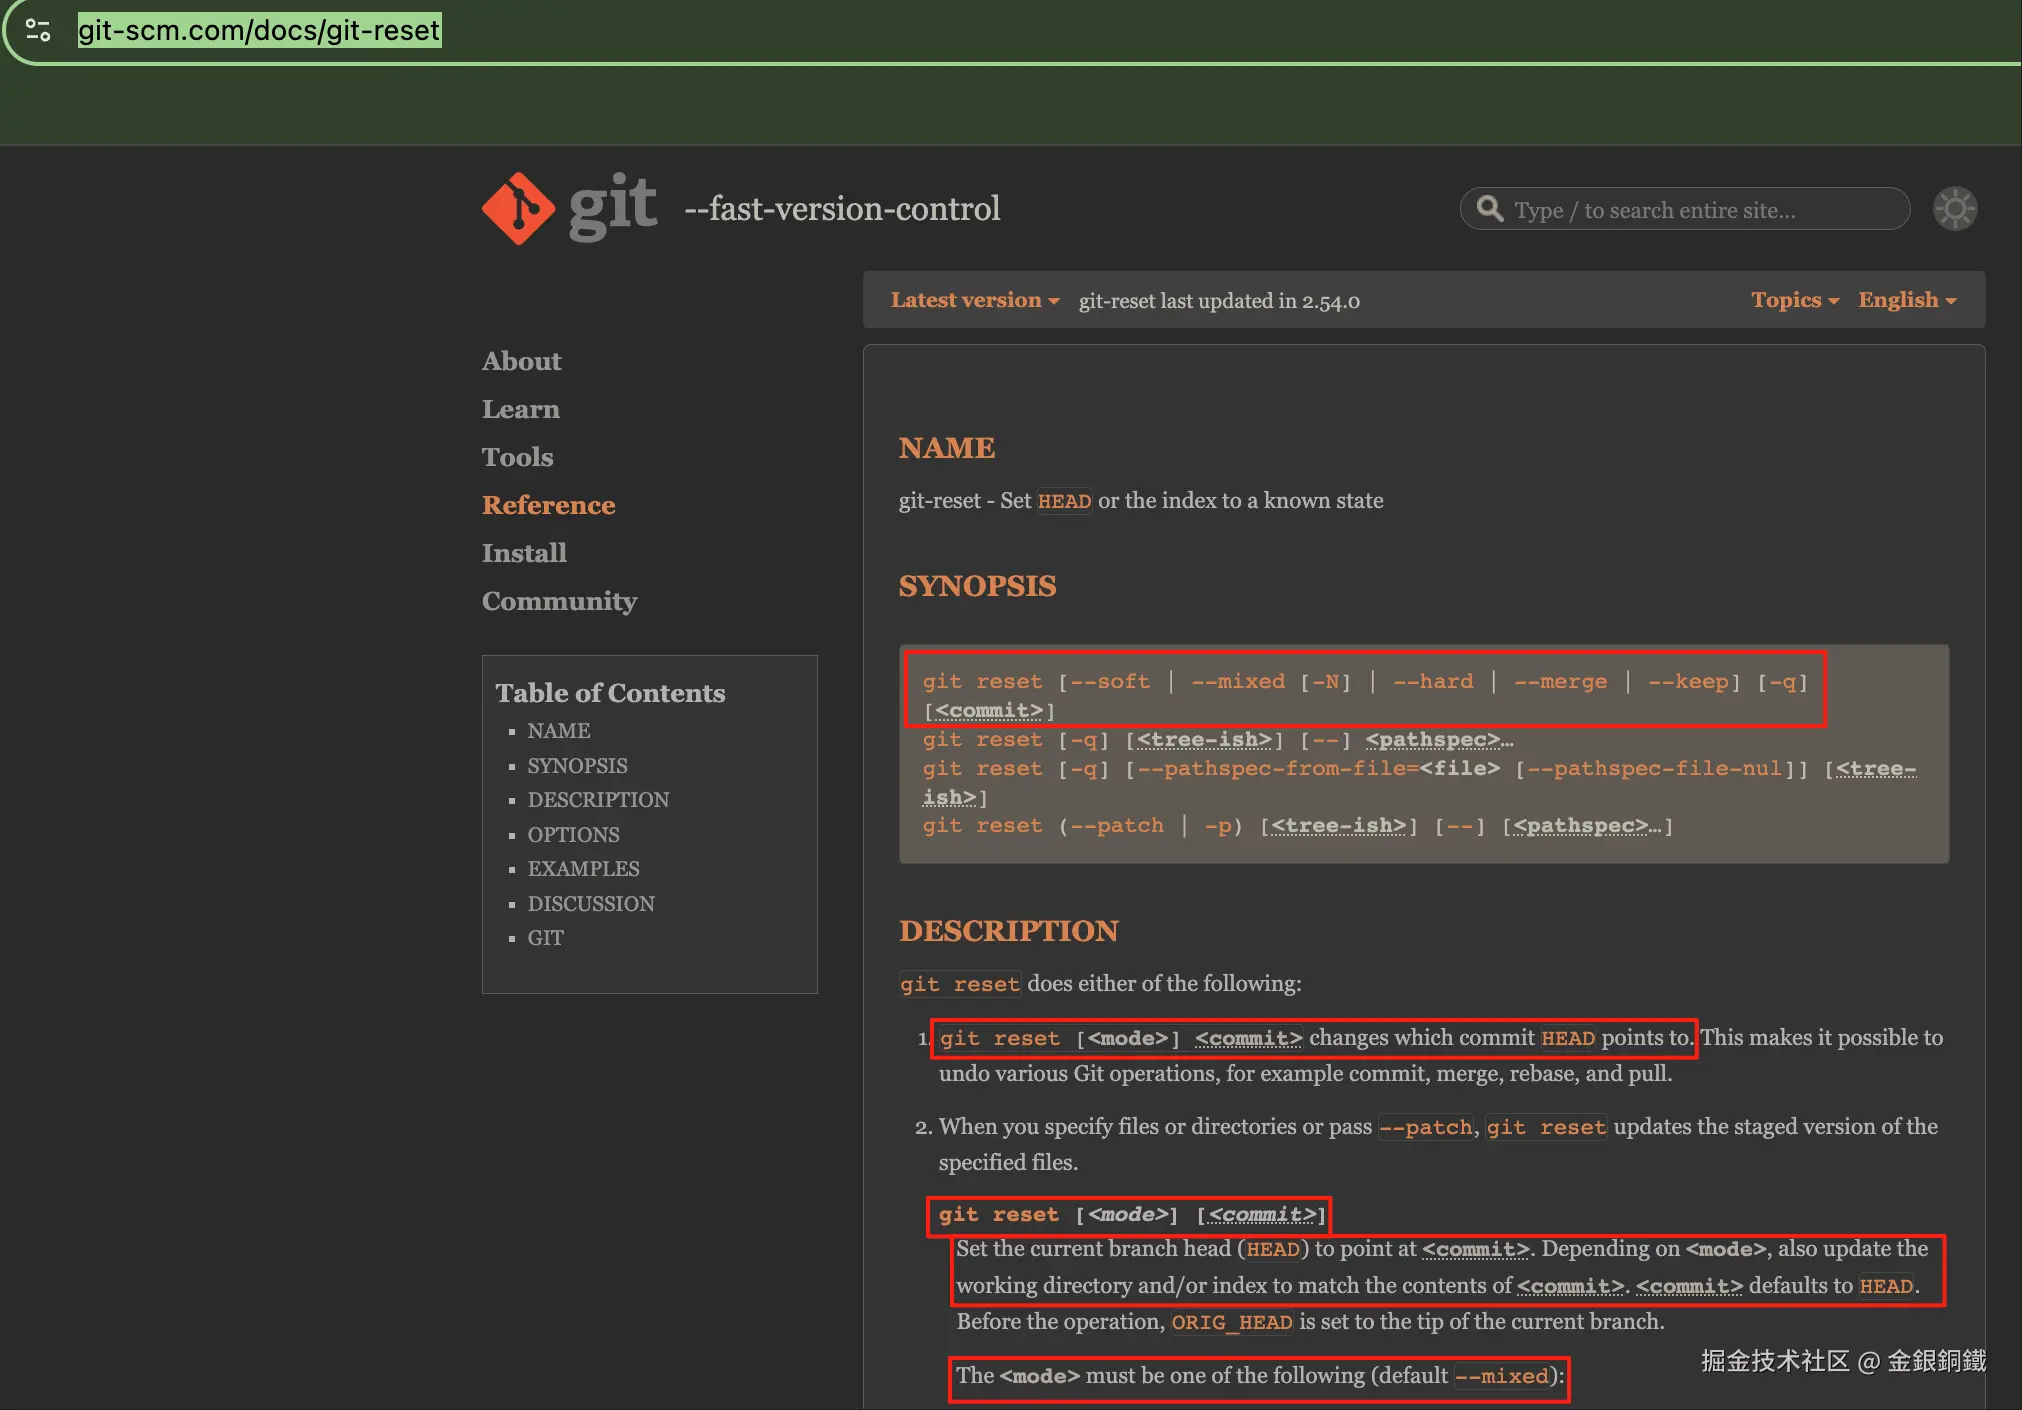This screenshot has height=1410, width=2022.
Task: Expand the Latest version dropdown
Action: coord(975,300)
